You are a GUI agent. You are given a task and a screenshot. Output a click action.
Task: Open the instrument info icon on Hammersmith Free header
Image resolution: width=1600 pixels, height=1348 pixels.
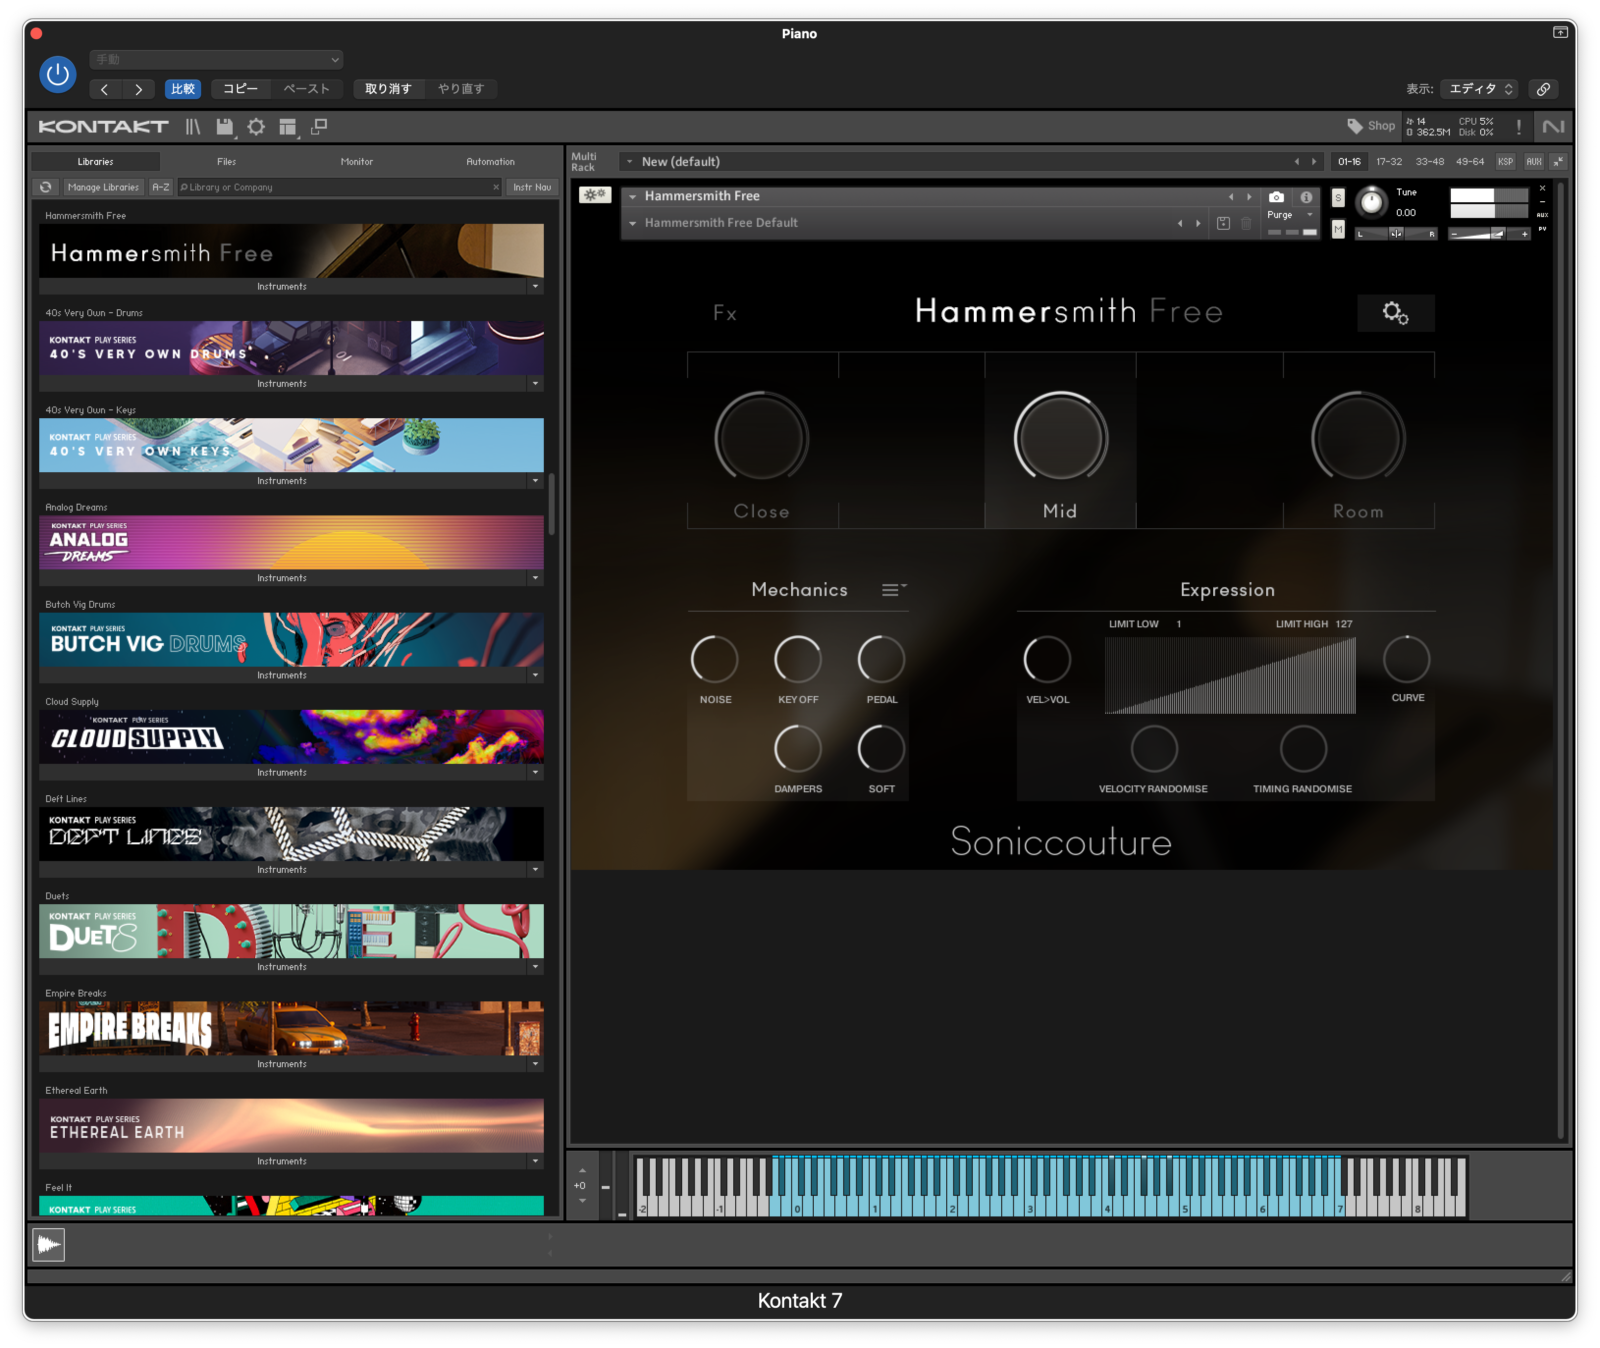click(1306, 197)
